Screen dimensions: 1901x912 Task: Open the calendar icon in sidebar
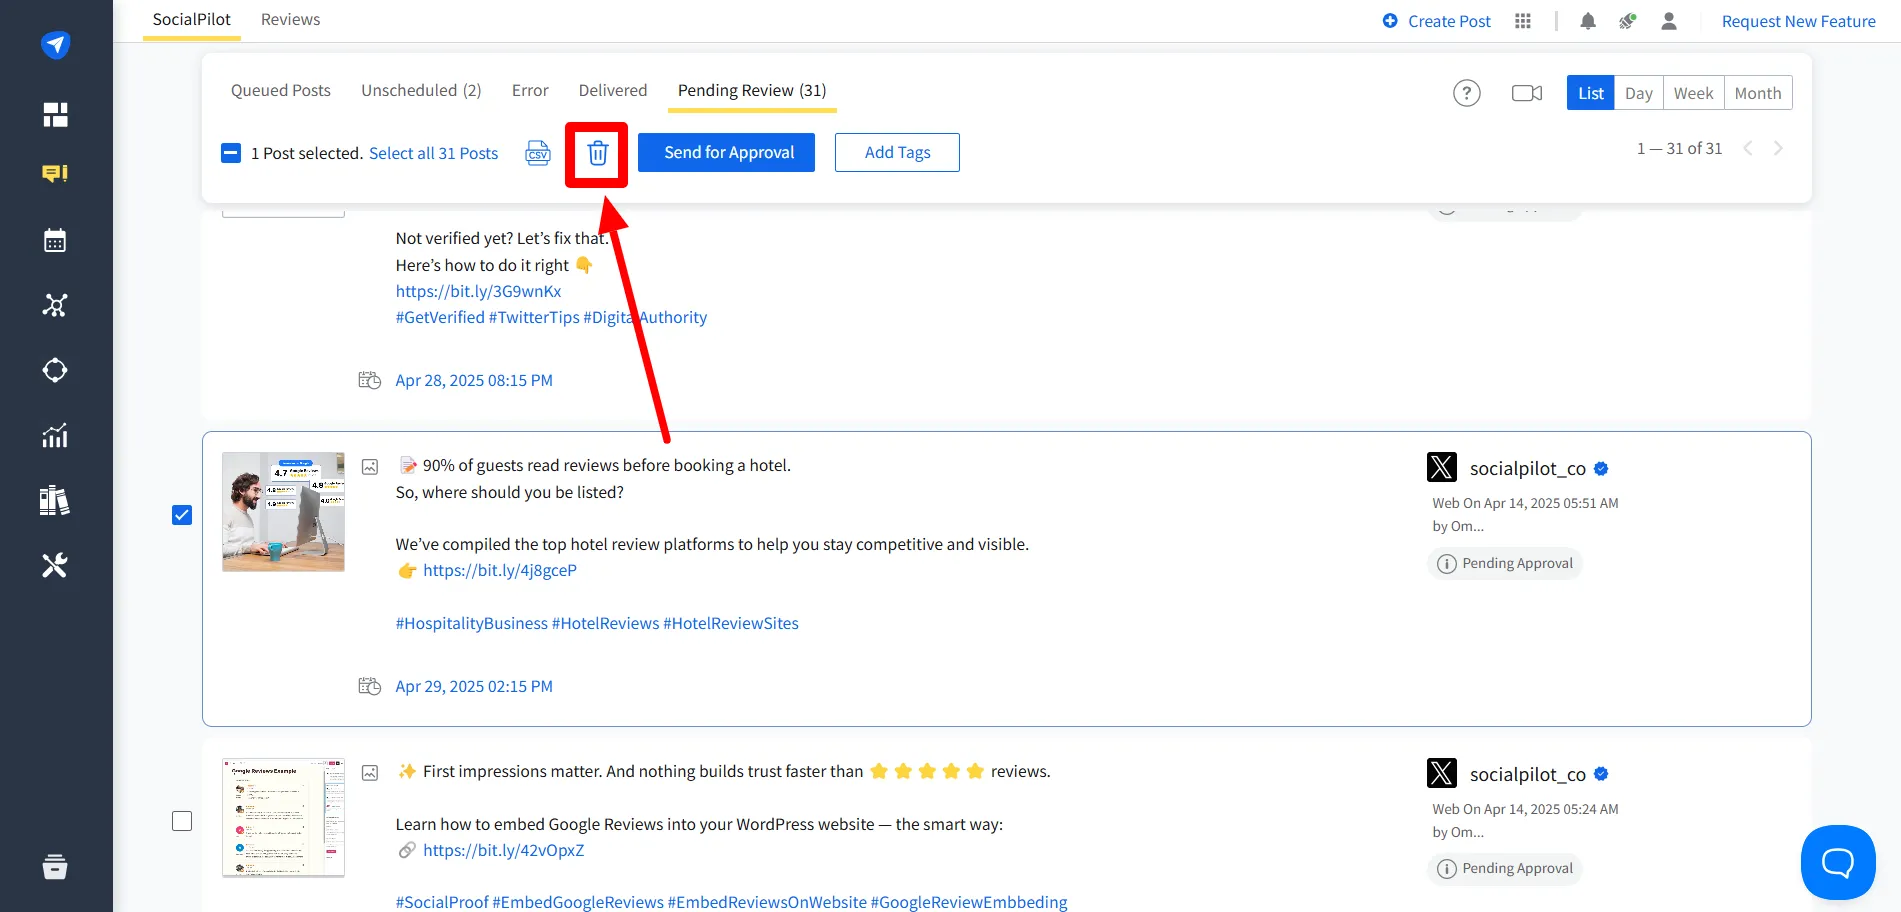click(55, 240)
